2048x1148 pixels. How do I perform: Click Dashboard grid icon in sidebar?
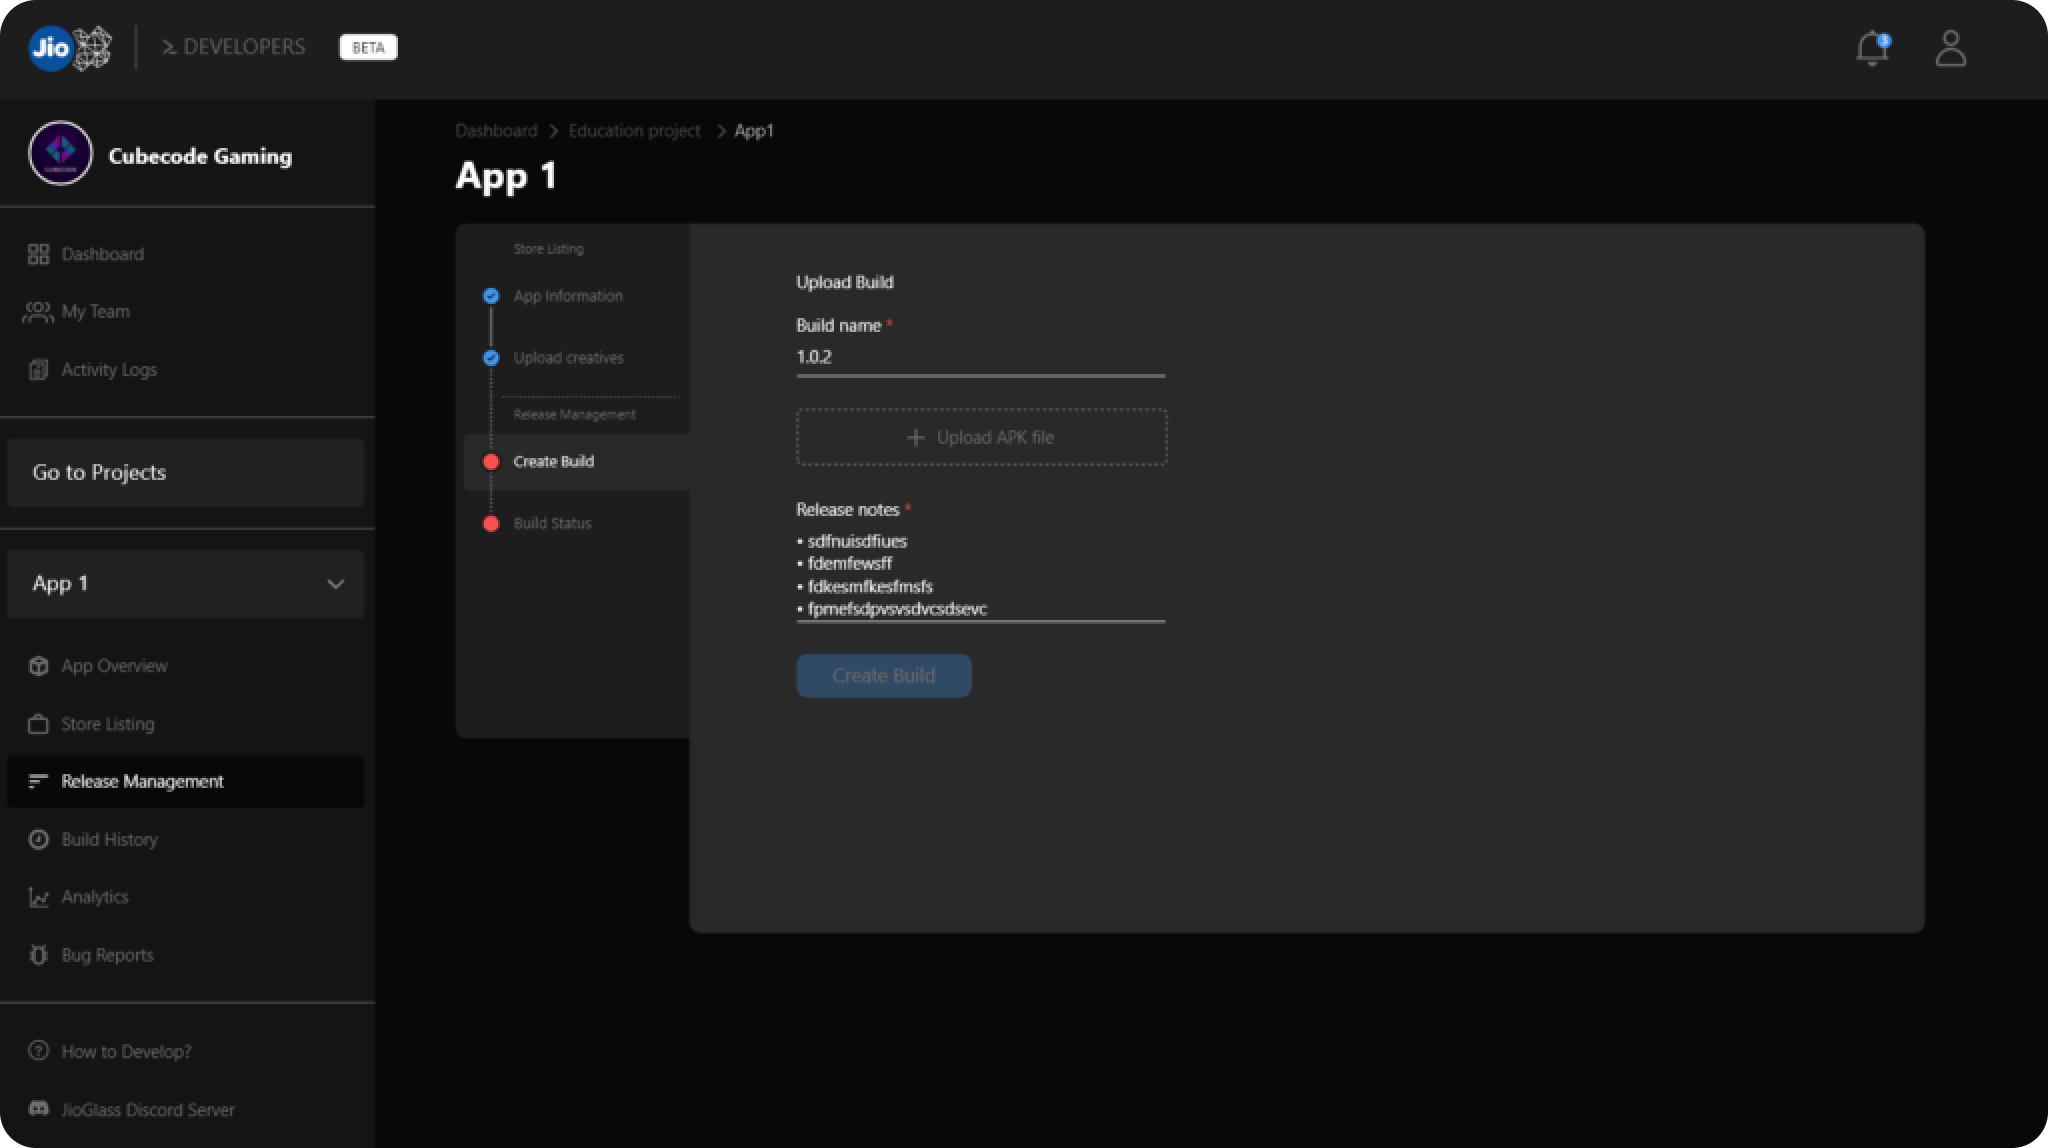tap(38, 254)
